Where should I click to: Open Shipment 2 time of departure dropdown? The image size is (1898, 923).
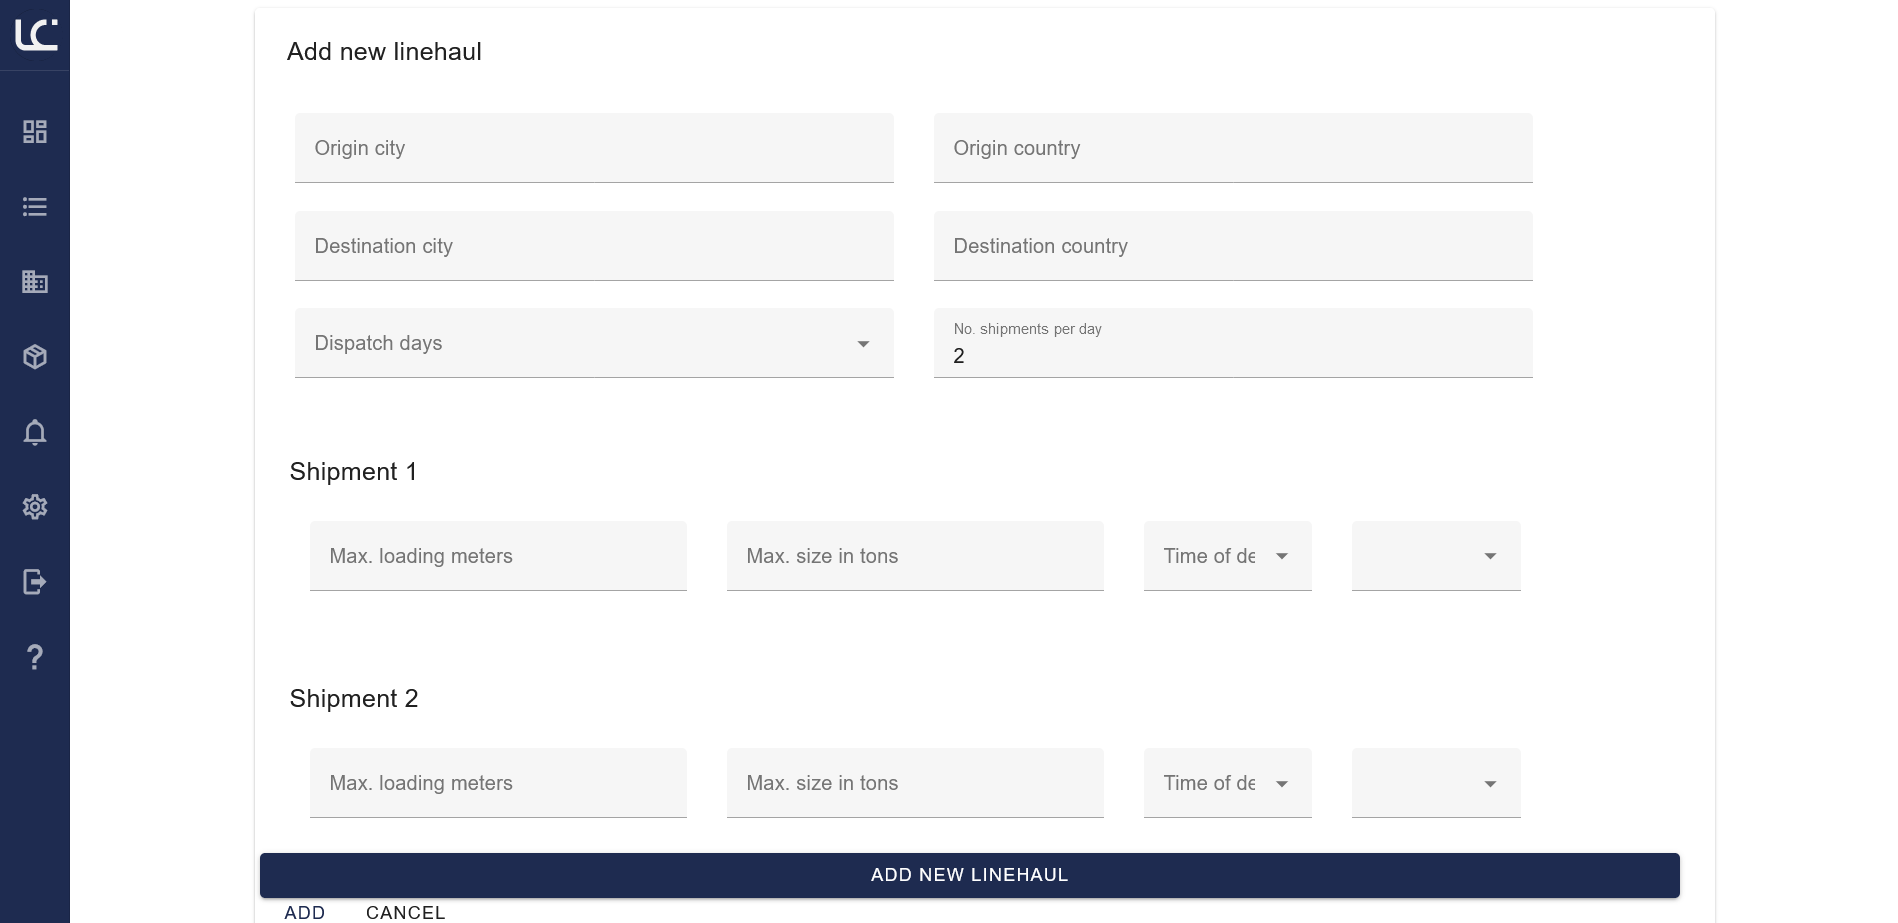tap(1227, 783)
